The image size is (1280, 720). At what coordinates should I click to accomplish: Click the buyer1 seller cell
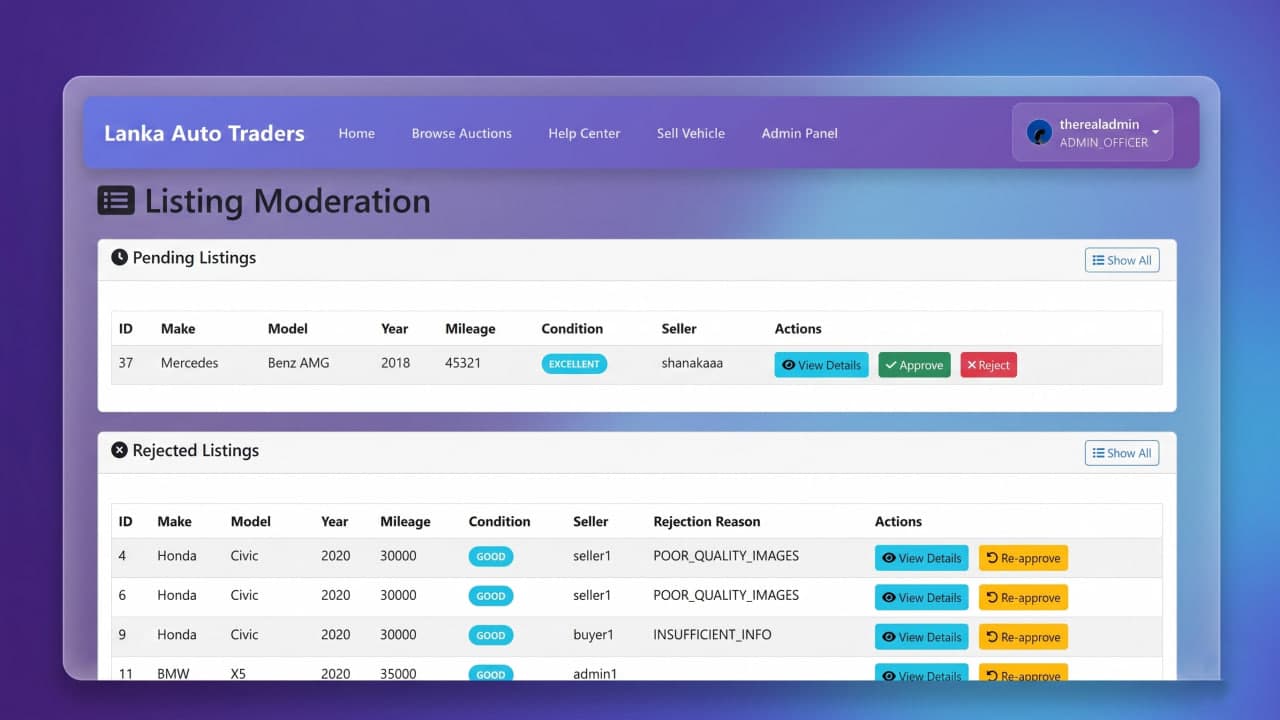pyautogui.click(x=593, y=634)
